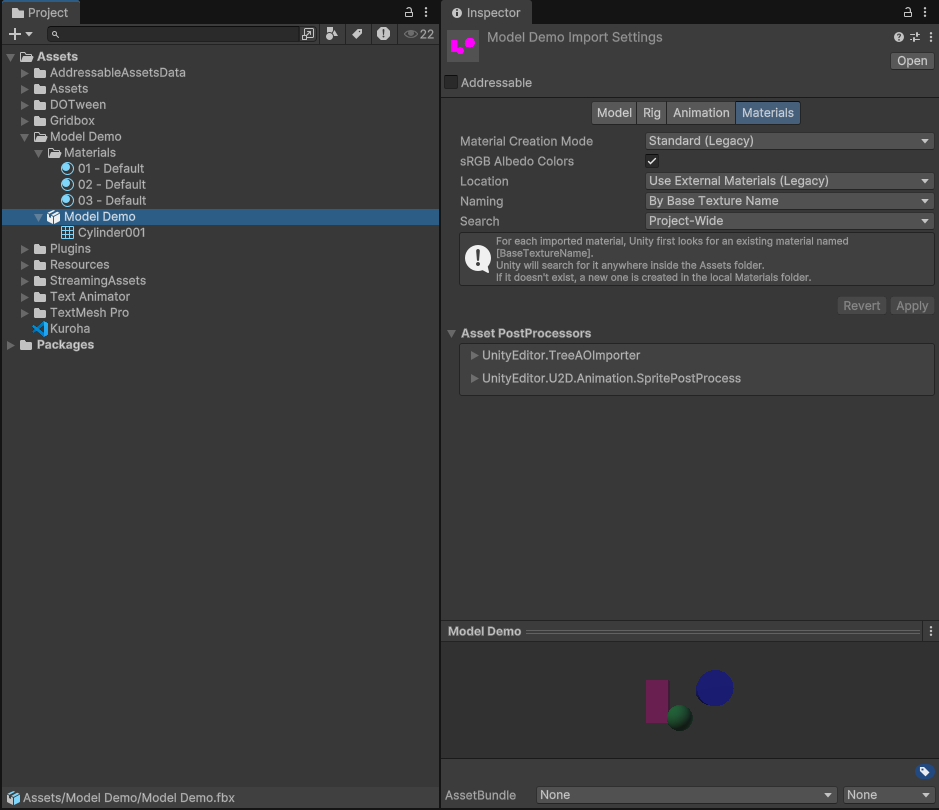Click the search by import log type icon
The width and height of the screenshot is (939, 810).
pos(383,34)
